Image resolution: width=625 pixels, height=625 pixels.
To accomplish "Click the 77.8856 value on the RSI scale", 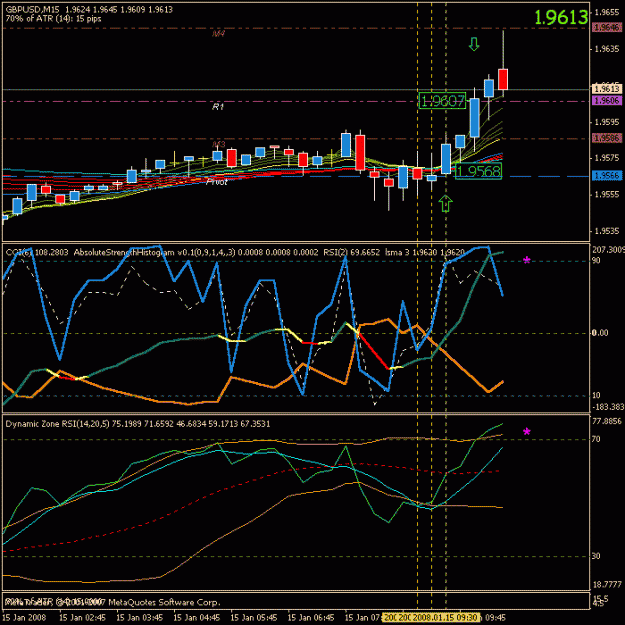I will pos(607,421).
